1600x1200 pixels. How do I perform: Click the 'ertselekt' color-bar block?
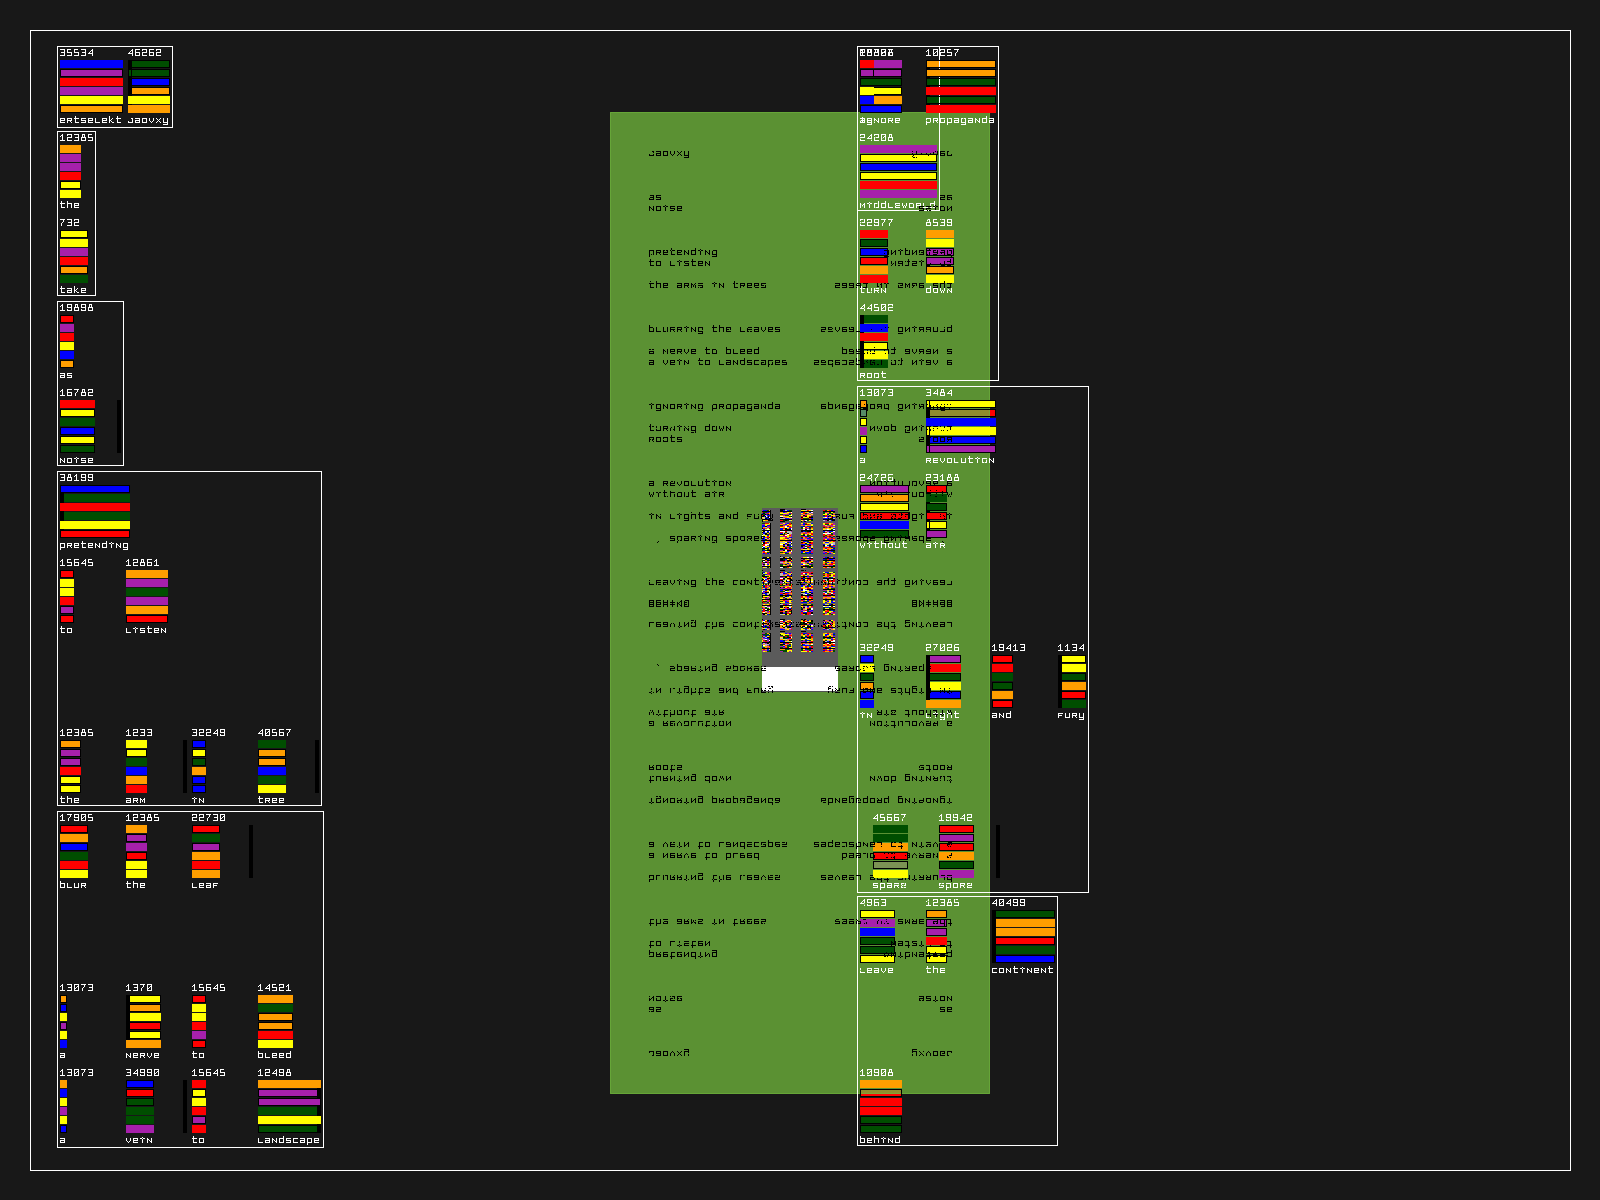click(91, 86)
